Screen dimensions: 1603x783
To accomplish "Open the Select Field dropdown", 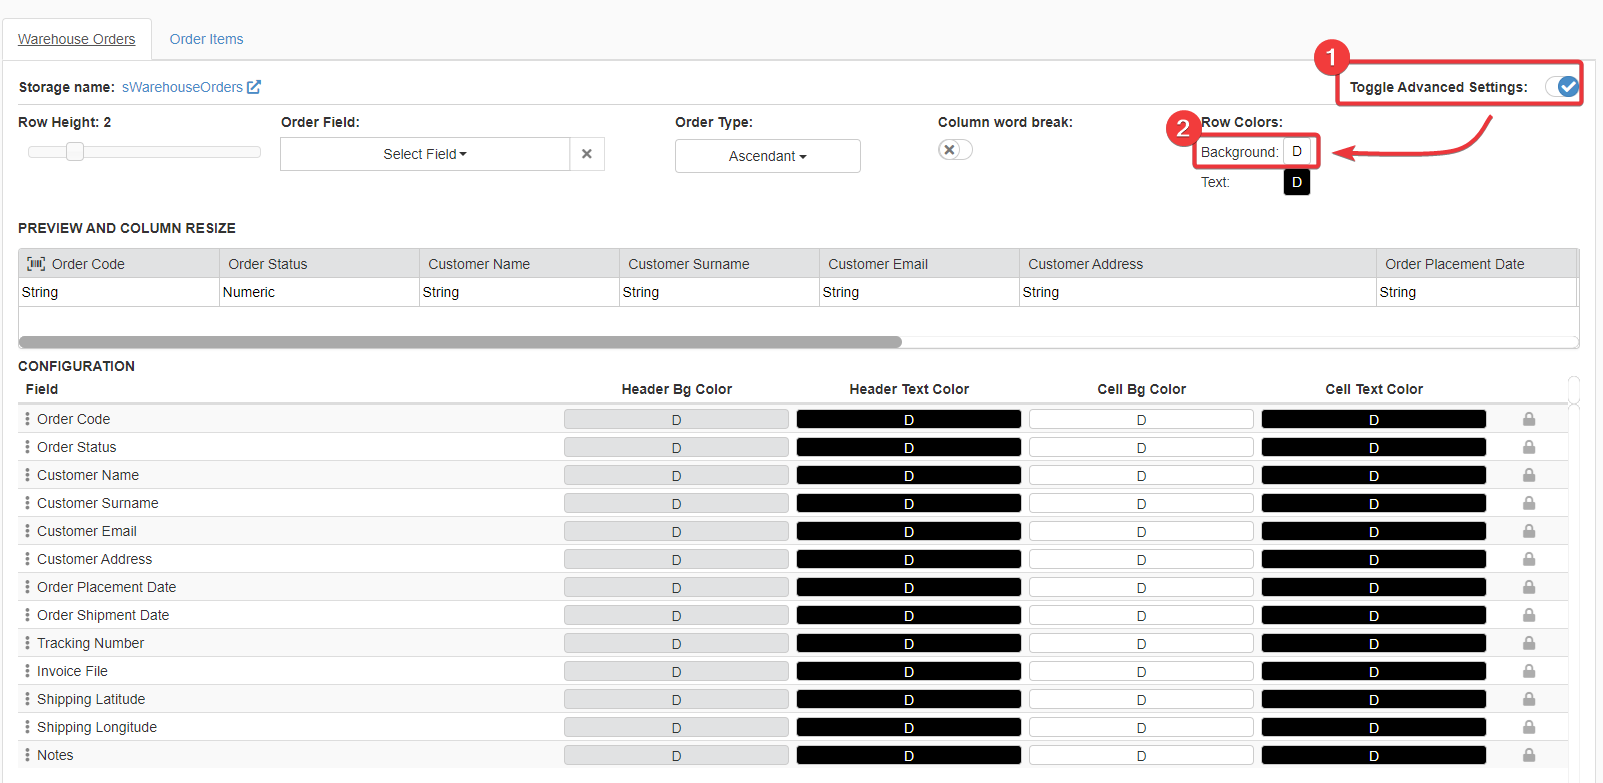I will (x=425, y=154).
